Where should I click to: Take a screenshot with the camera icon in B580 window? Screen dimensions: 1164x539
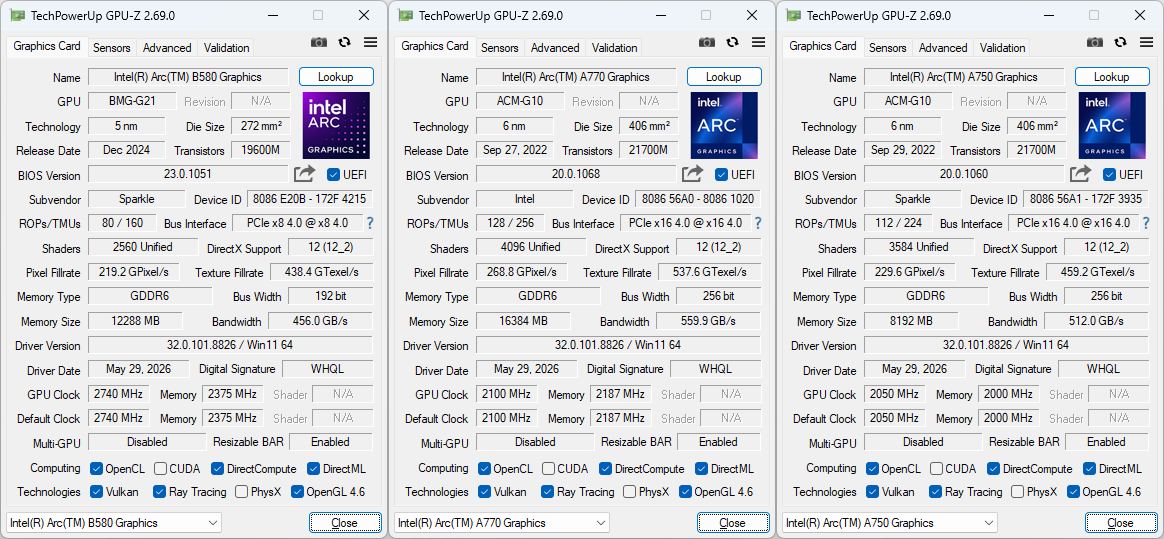click(318, 42)
